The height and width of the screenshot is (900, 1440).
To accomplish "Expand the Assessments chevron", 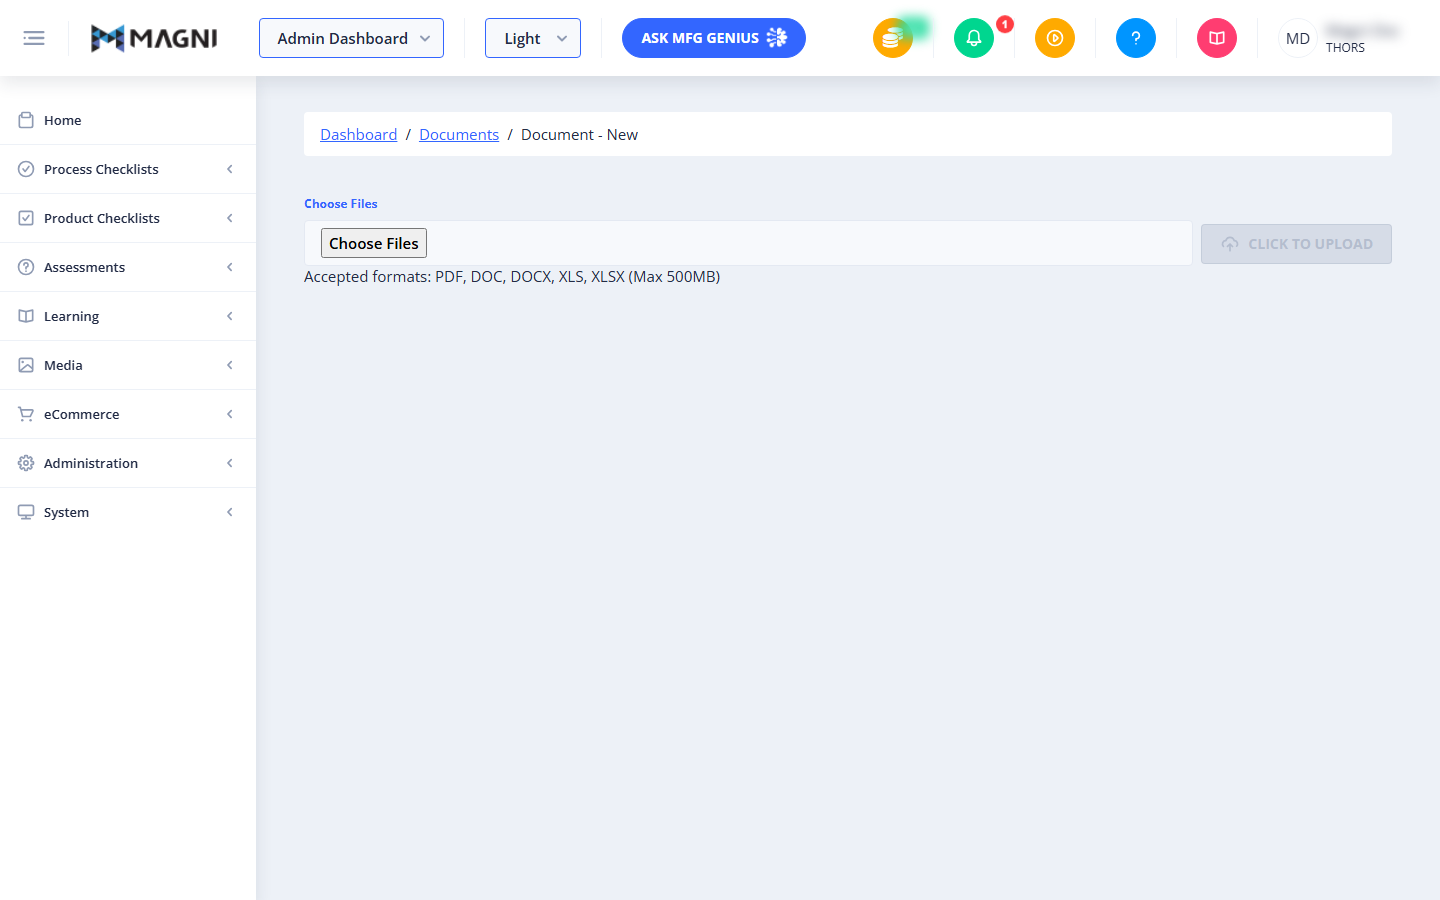I will [x=230, y=267].
